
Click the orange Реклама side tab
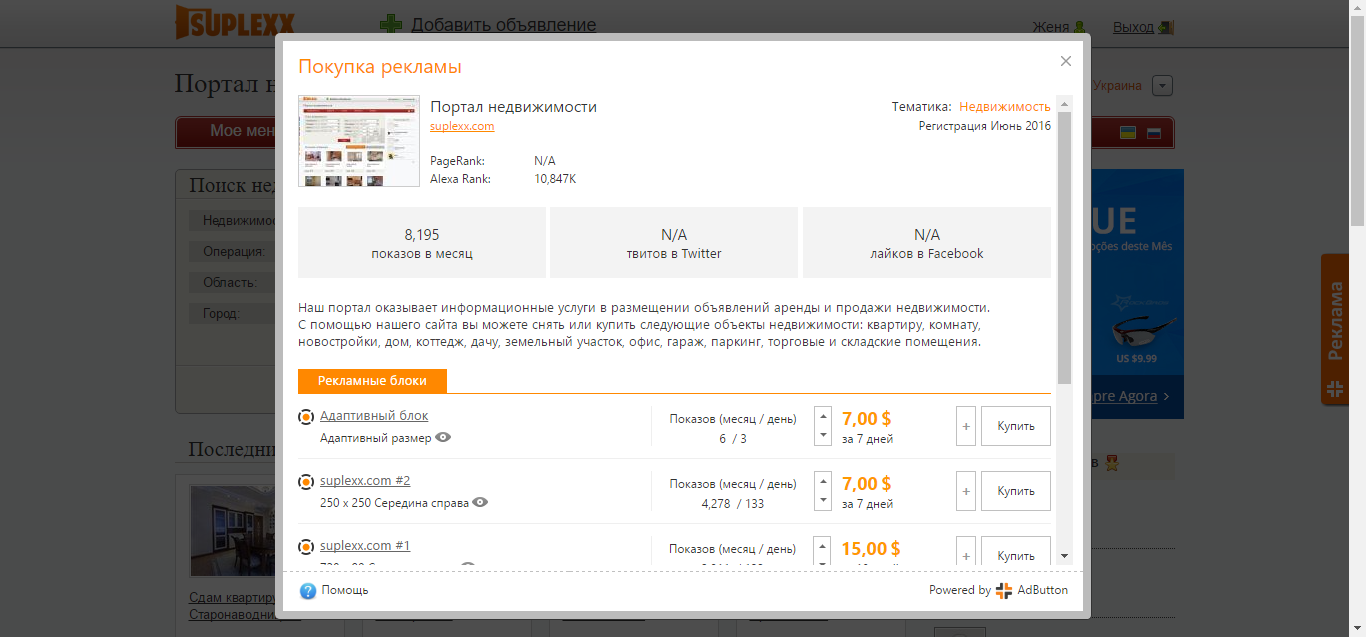coord(1335,330)
